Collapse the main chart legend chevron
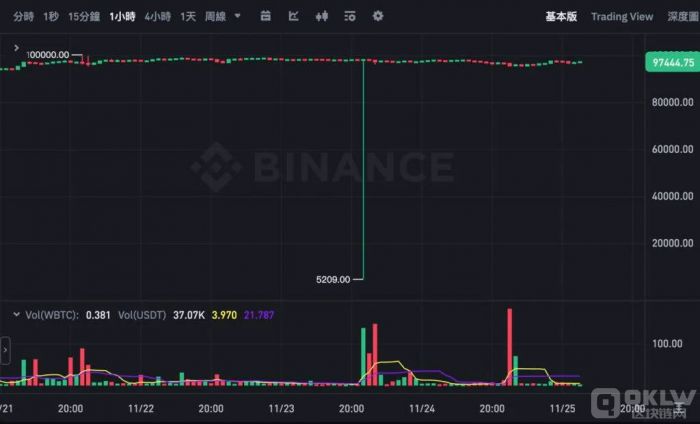Viewport: 700px width, 424px height. 15,47
